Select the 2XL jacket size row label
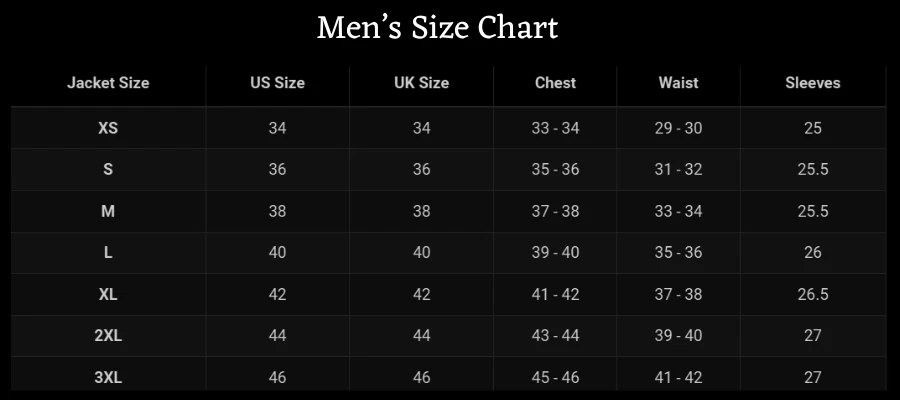The image size is (900, 400). tap(108, 336)
